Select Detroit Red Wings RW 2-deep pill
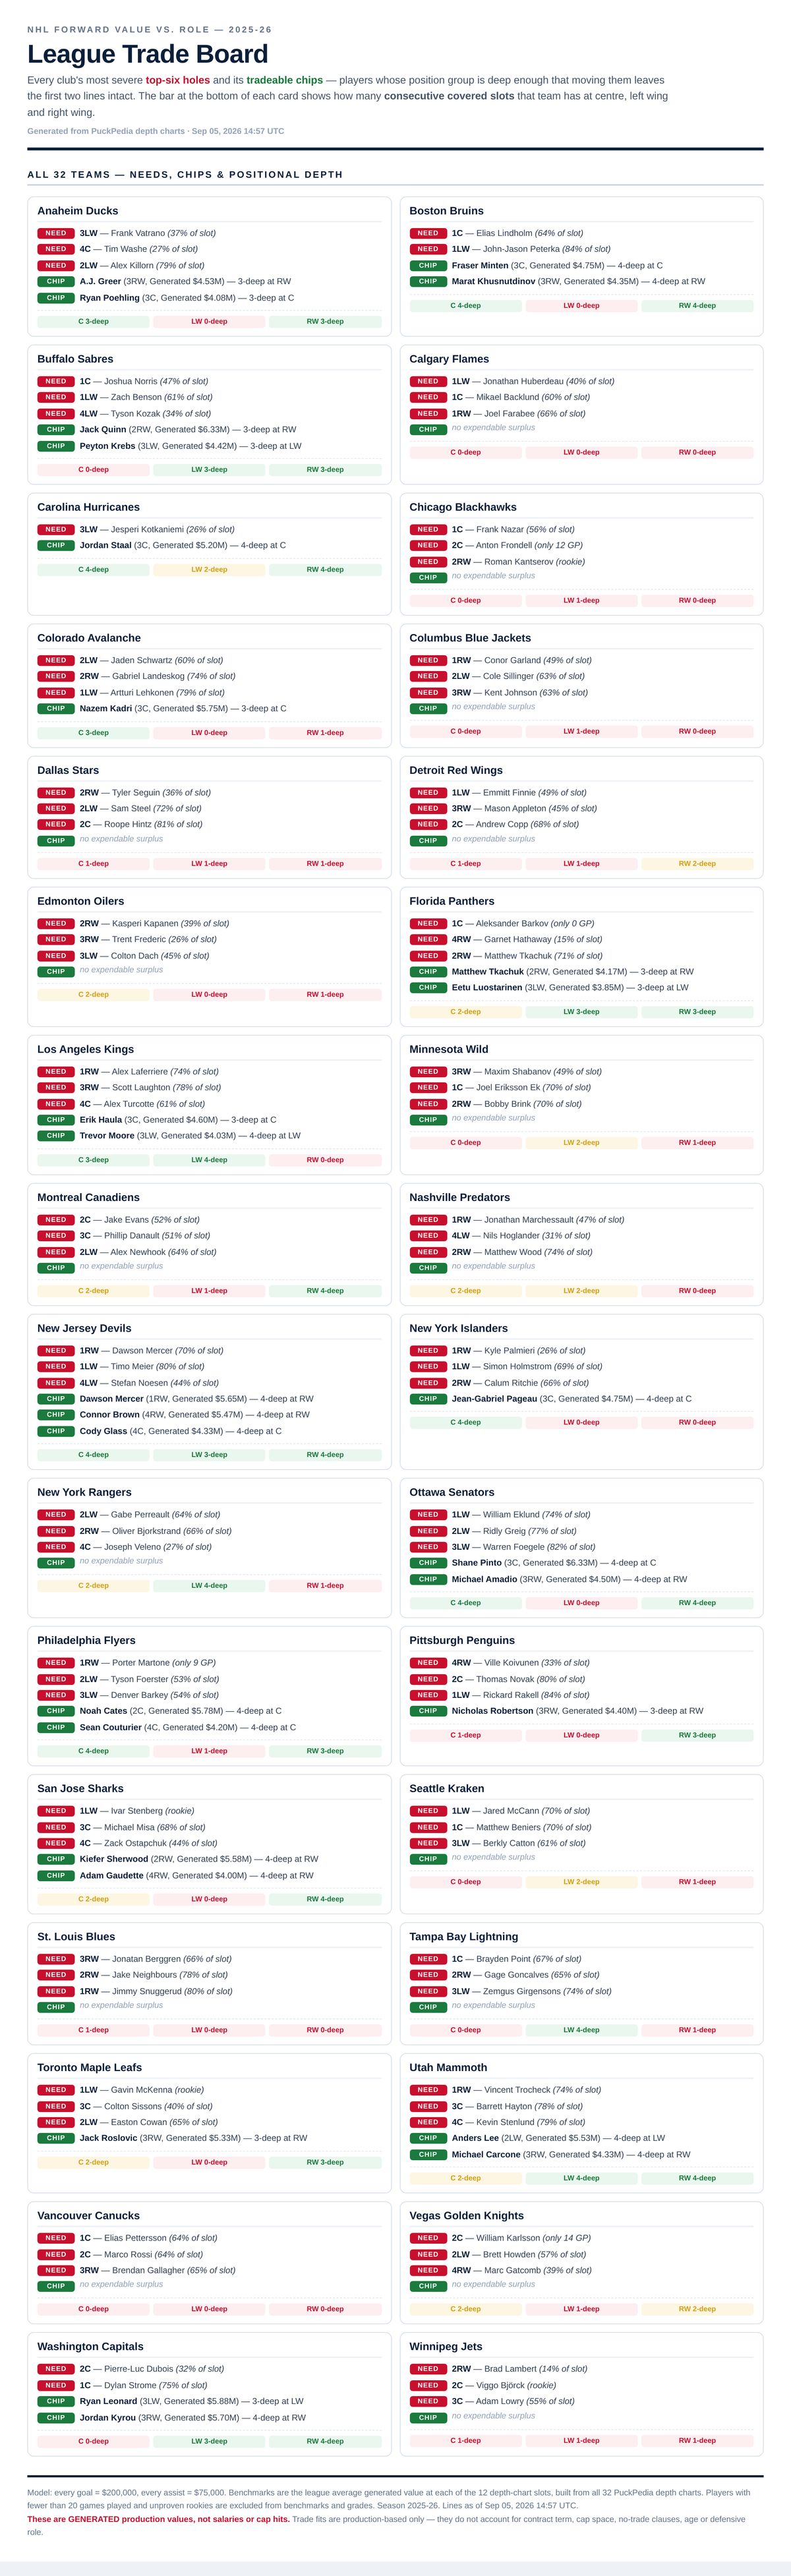This screenshot has height=2576, width=791. [697, 863]
